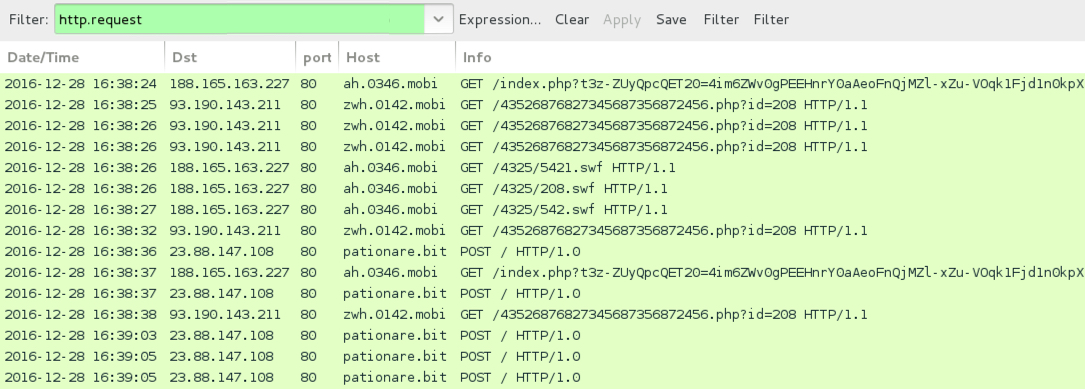
Task: Open the Expression... dialog
Action: point(500,20)
